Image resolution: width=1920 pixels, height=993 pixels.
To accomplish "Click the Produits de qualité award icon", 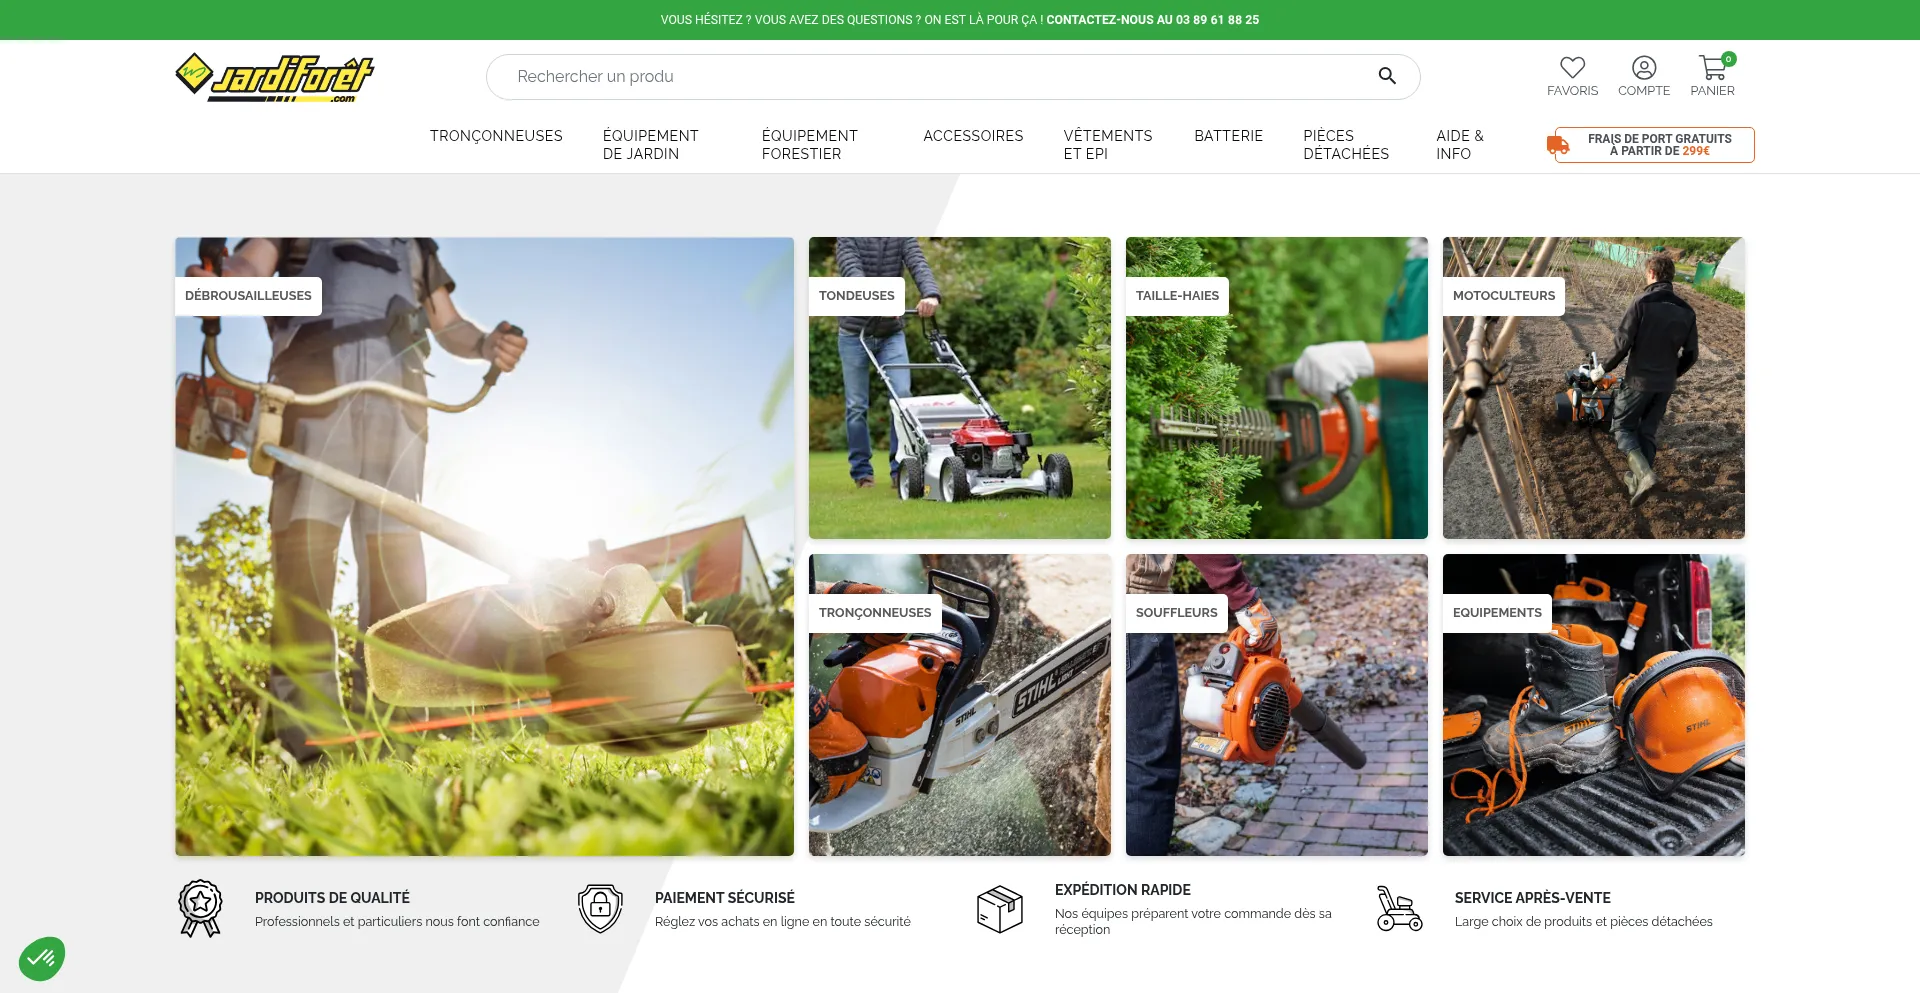I will (x=200, y=908).
